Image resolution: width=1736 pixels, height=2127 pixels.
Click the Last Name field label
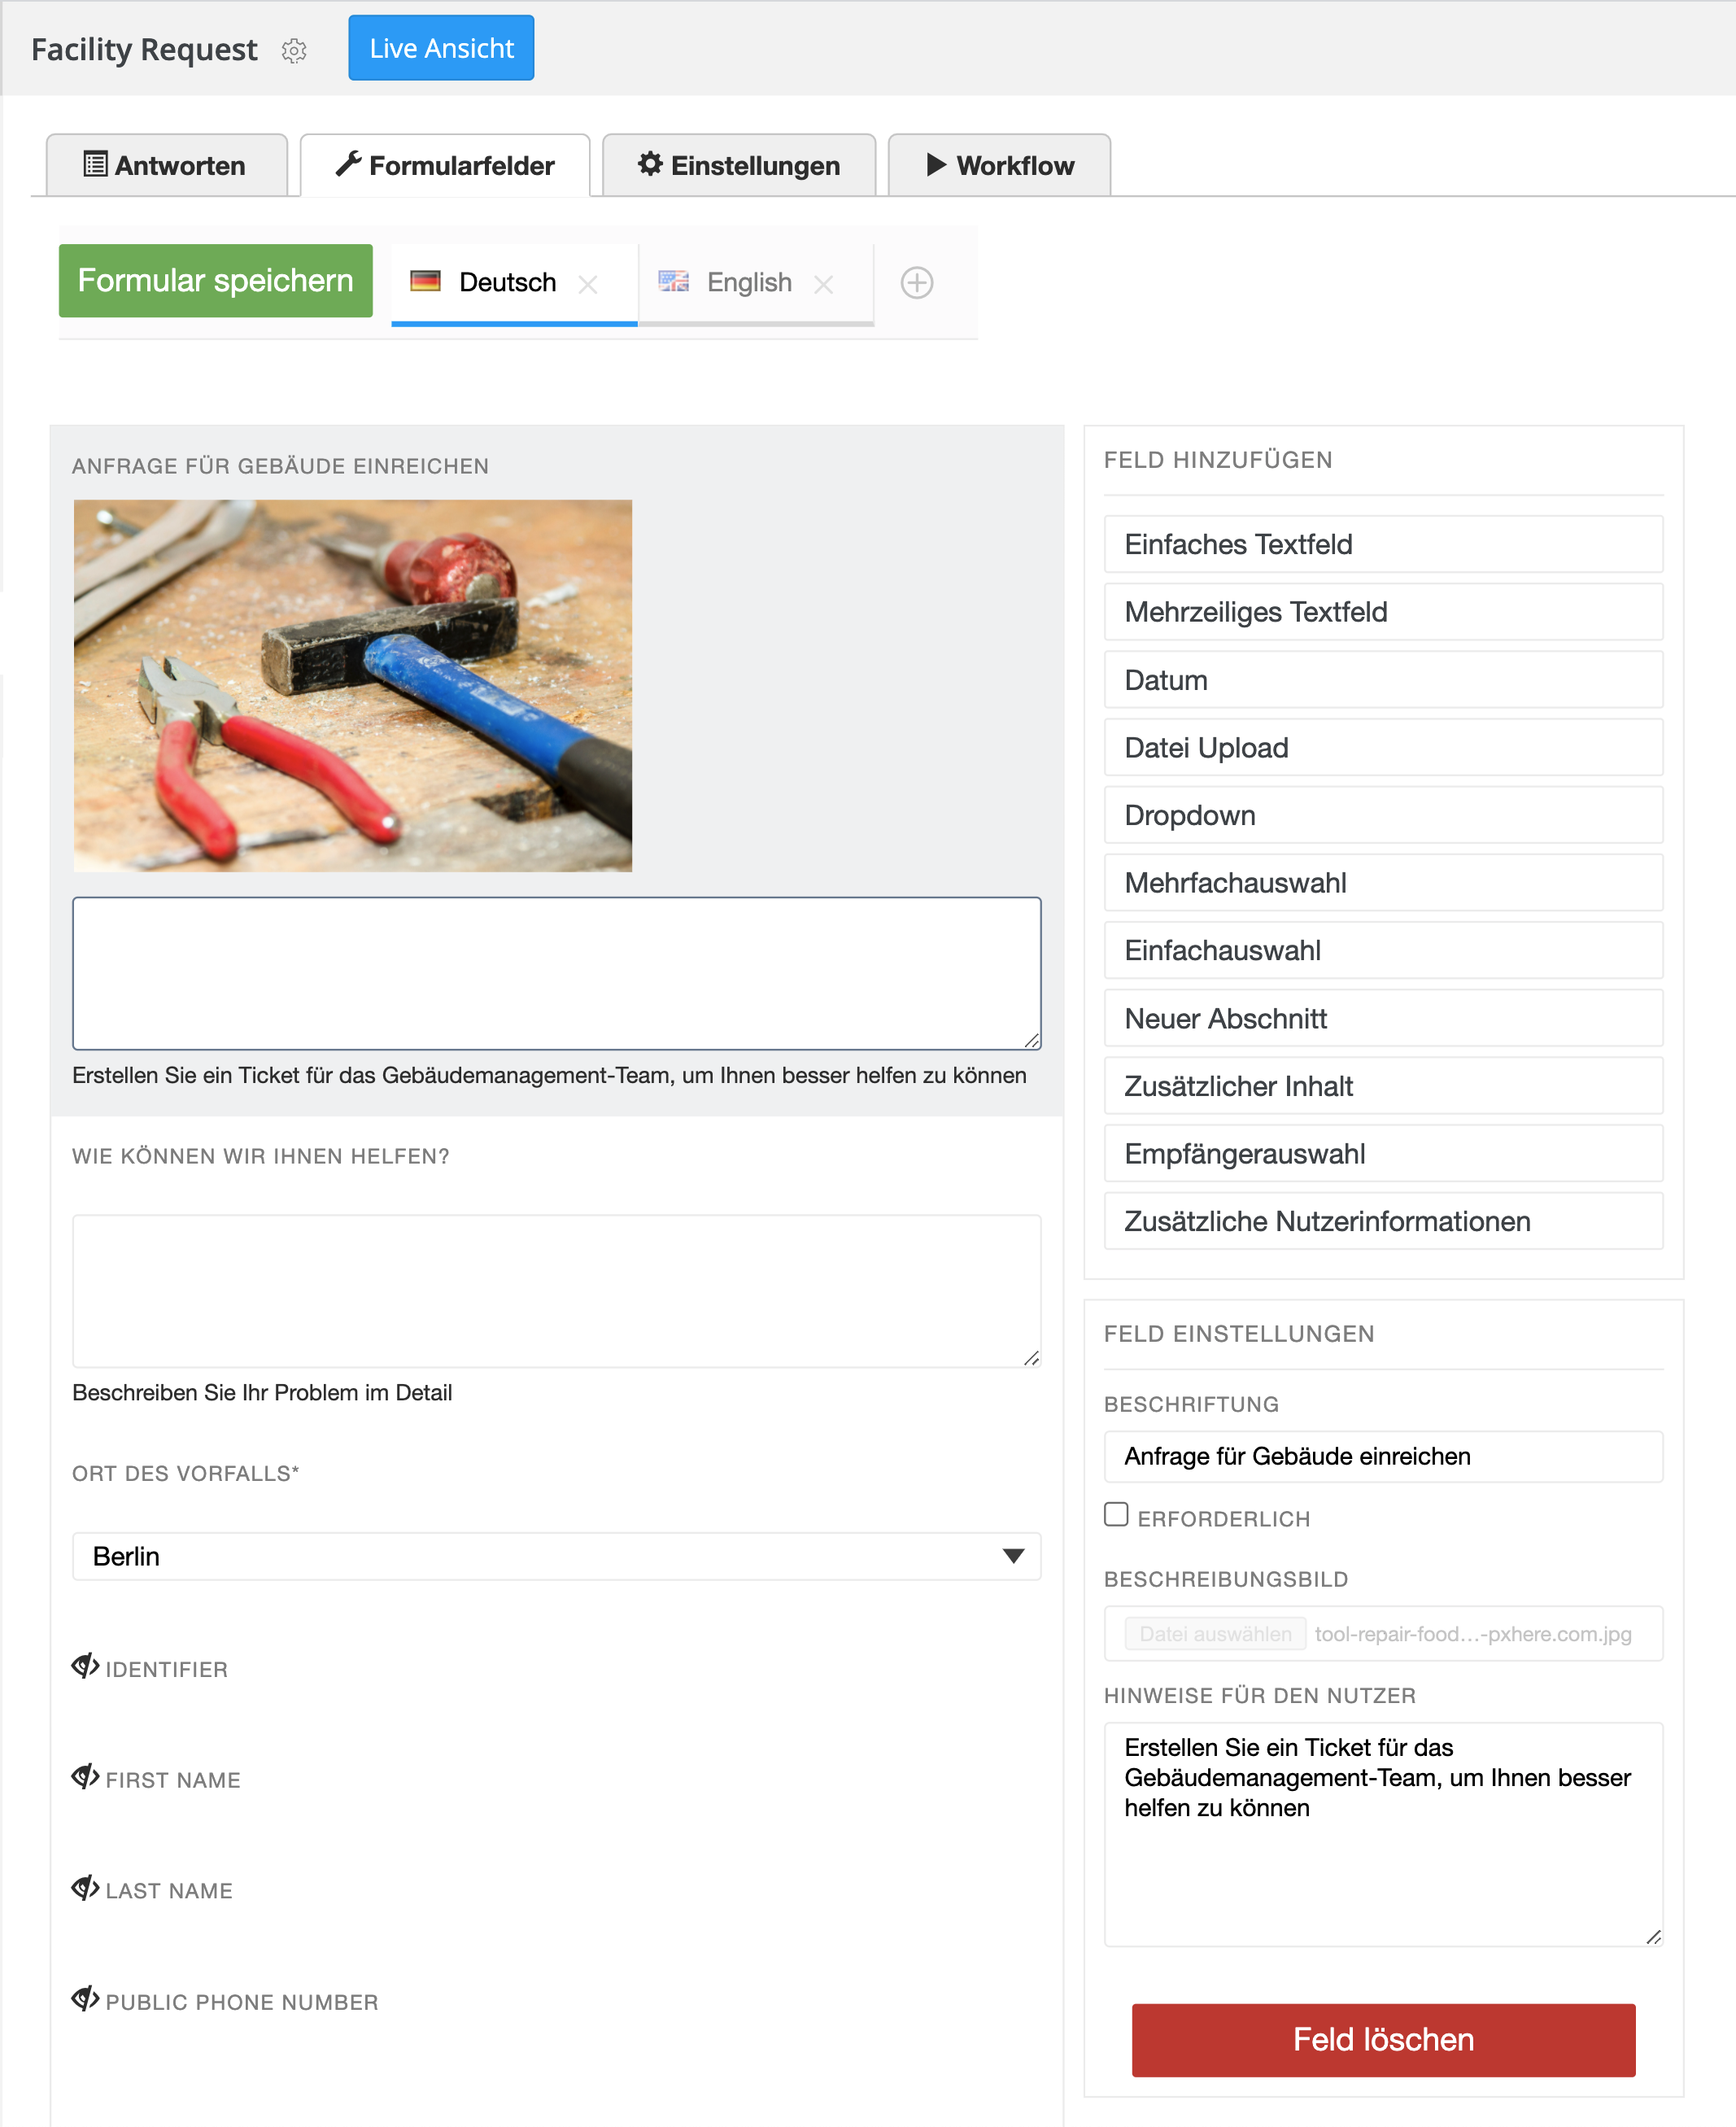169,1892
